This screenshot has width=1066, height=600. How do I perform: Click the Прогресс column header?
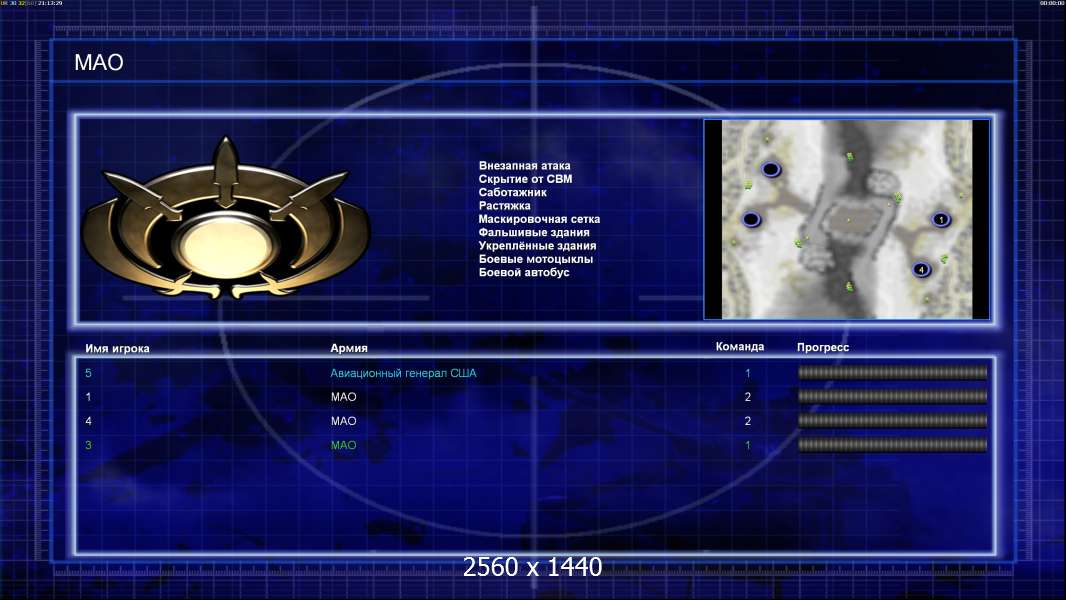tap(823, 347)
